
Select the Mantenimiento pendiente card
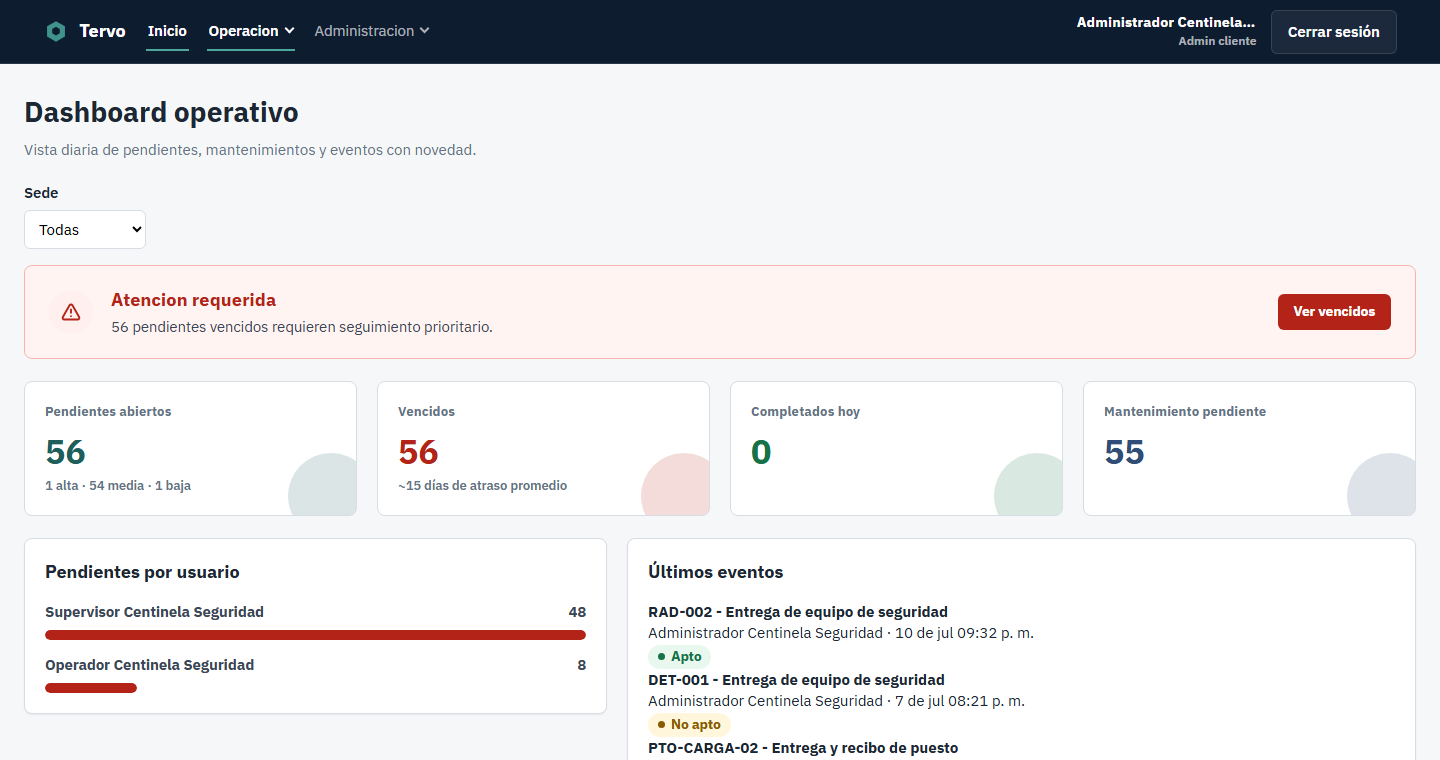click(1249, 448)
